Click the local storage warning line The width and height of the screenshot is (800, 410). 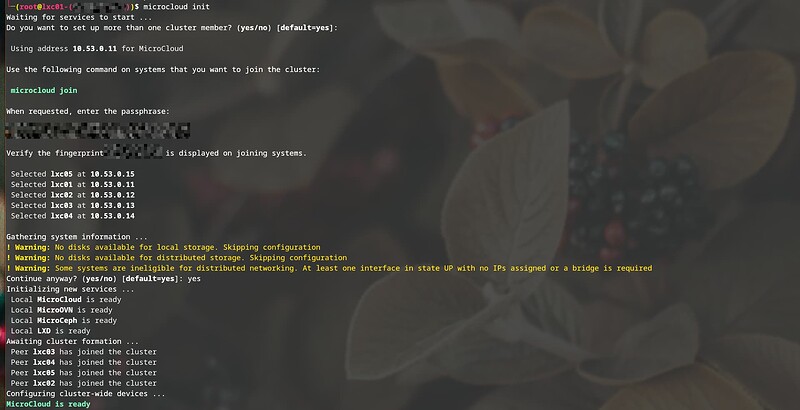[x=163, y=247]
